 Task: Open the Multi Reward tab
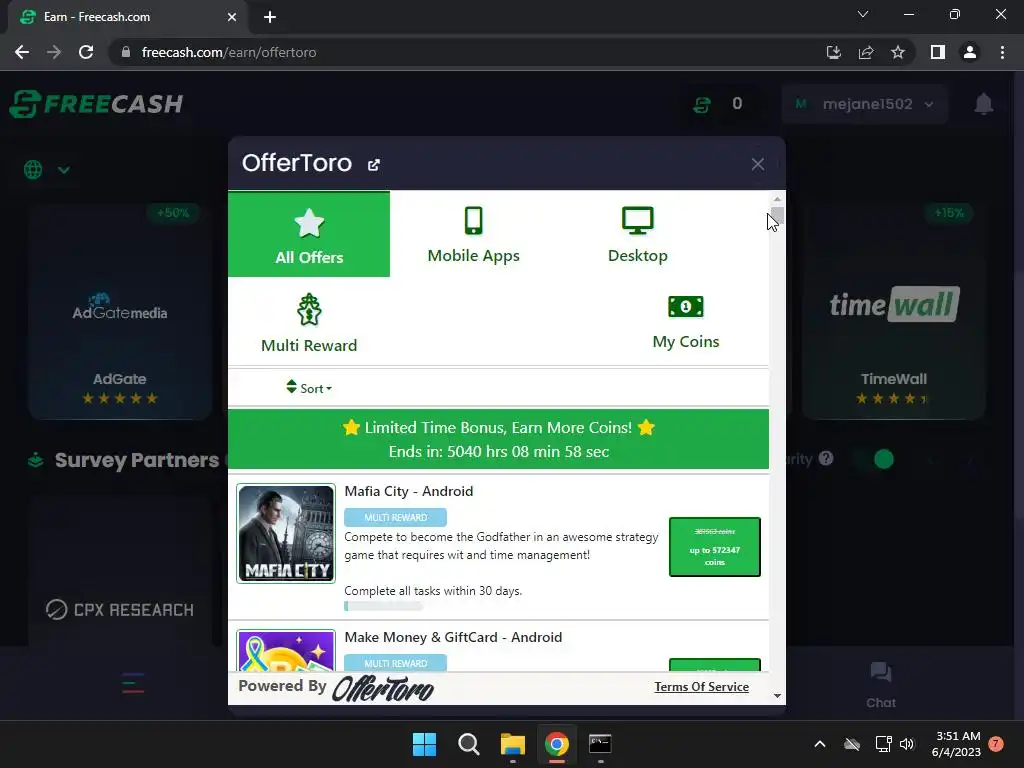tap(309, 323)
